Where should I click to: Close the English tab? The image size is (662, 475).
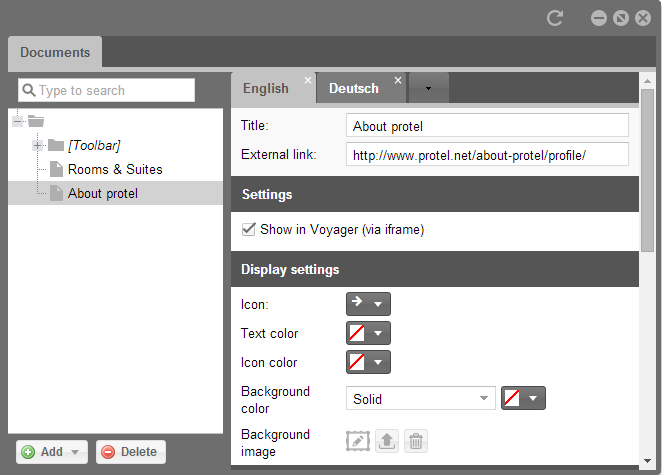pyautogui.click(x=308, y=80)
